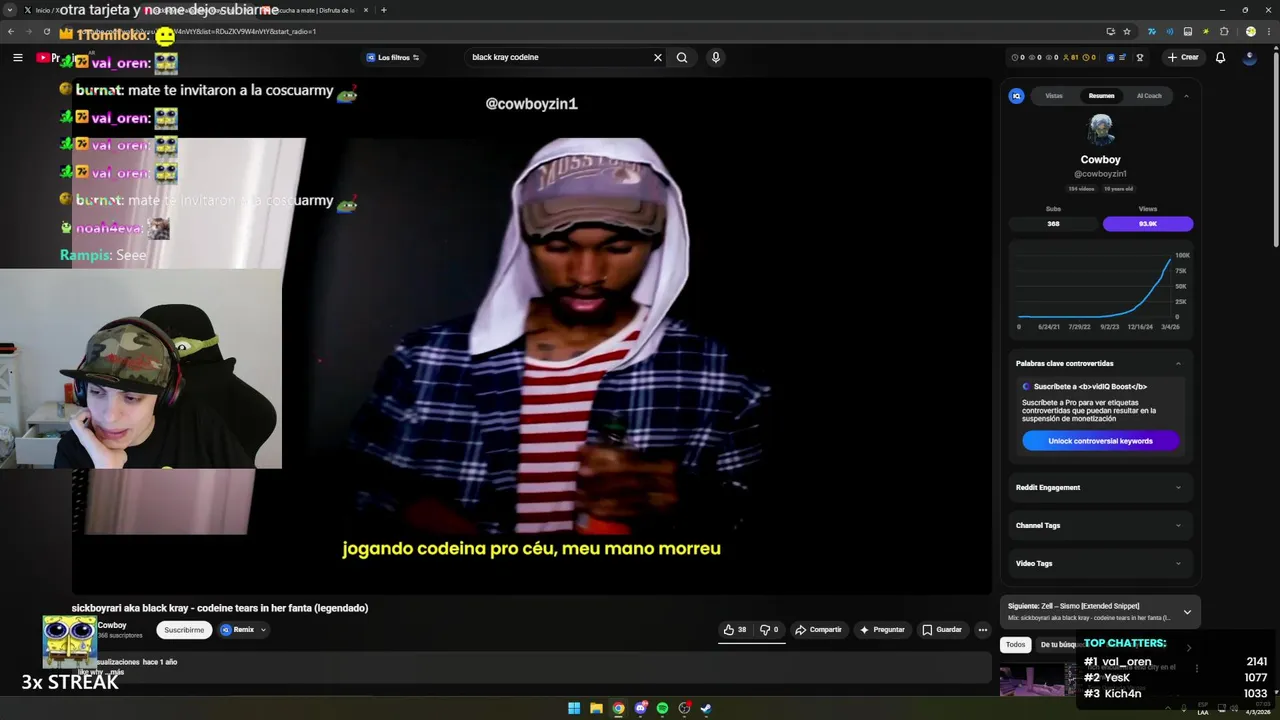Click the video title 'sickboyrari aka black kray'
The width and height of the screenshot is (1280, 720).
220,608
